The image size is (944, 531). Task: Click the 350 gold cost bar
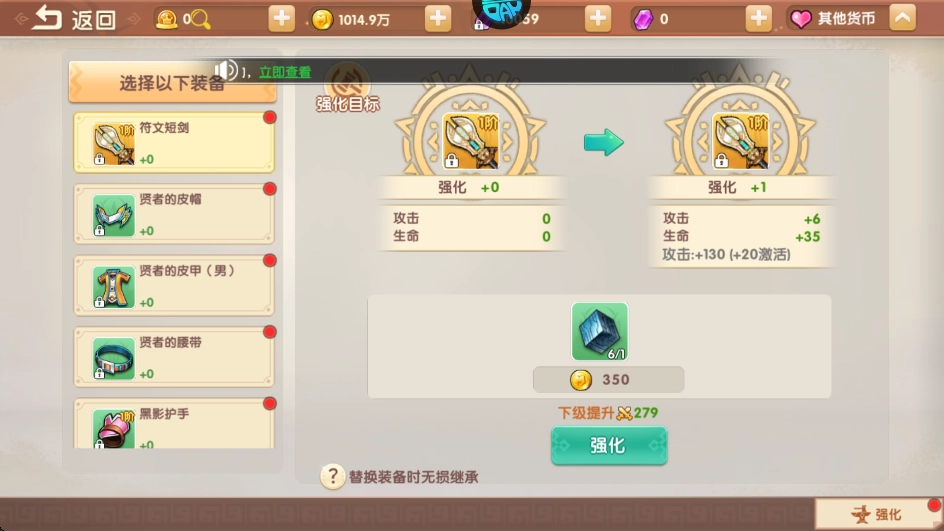coord(608,380)
